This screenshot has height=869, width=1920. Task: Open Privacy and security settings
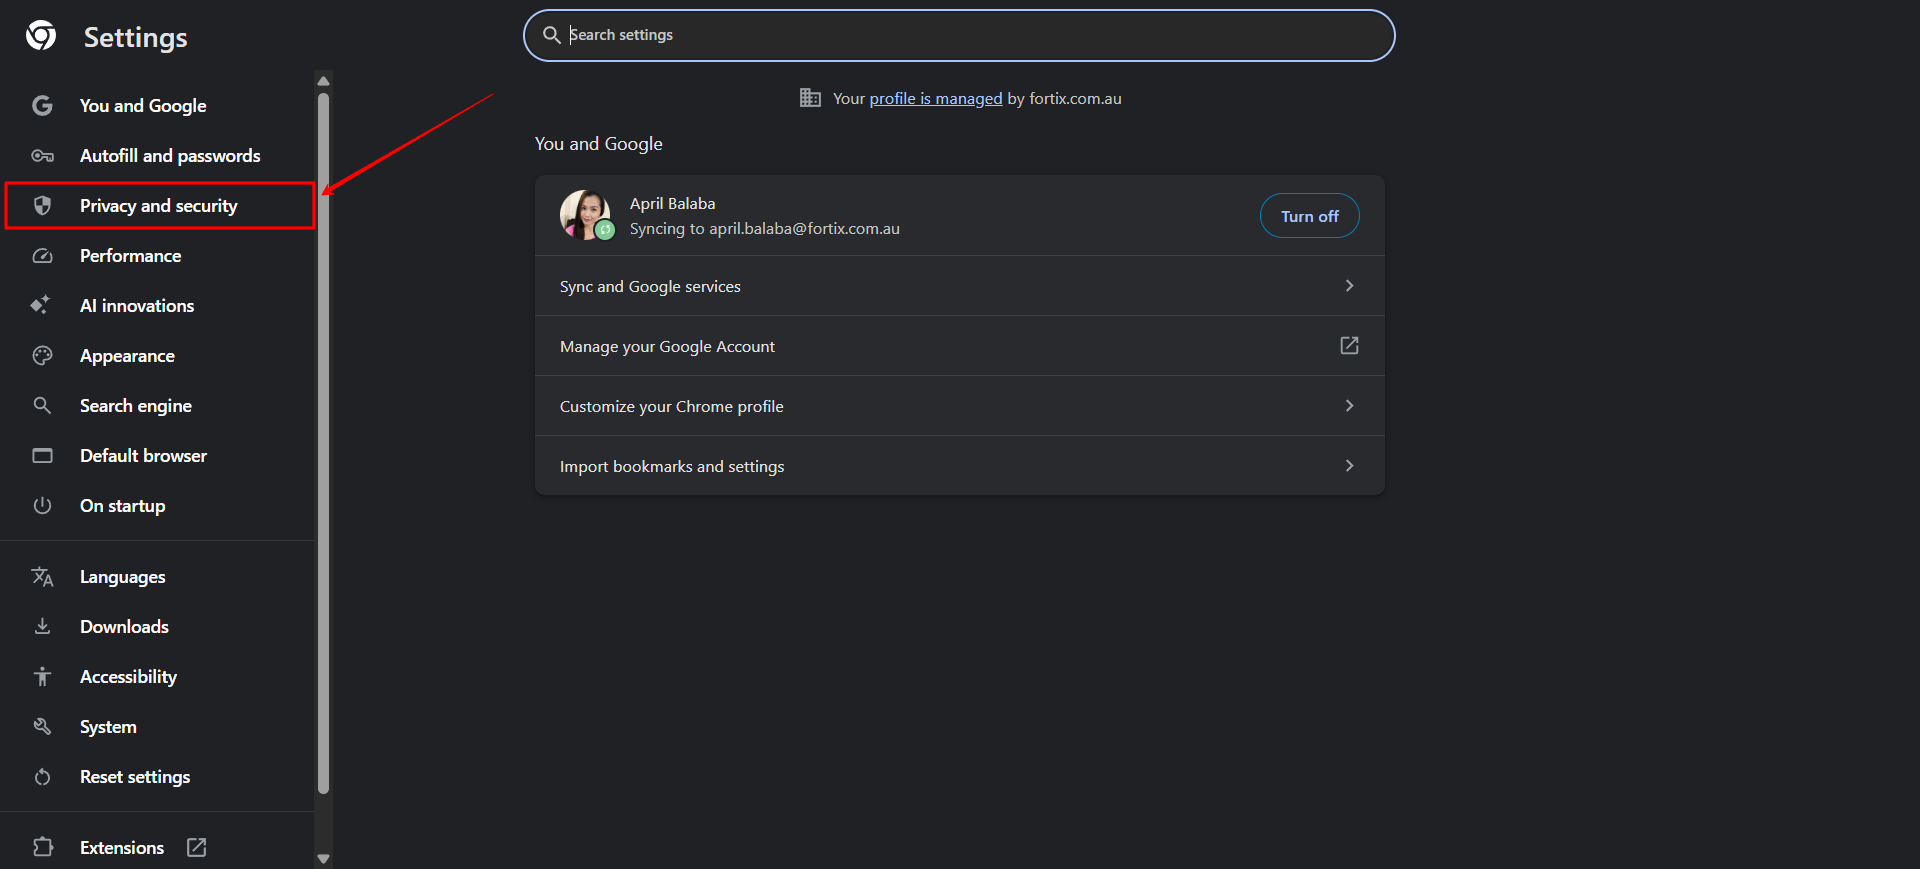159,206
